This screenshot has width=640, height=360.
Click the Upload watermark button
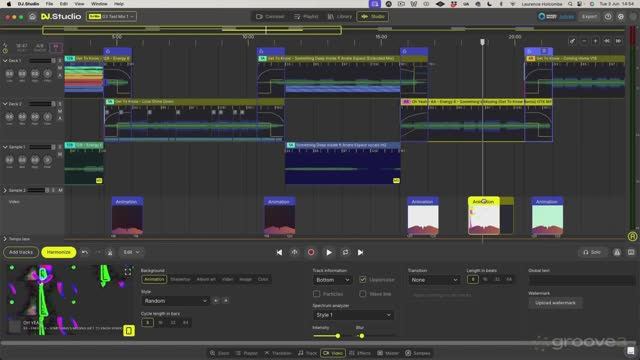pyautogui.click(x=556, y=303)
